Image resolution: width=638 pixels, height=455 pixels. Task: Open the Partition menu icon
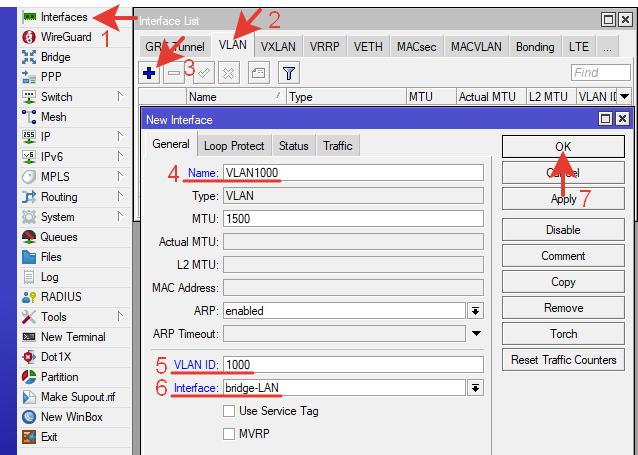(29, 377)
